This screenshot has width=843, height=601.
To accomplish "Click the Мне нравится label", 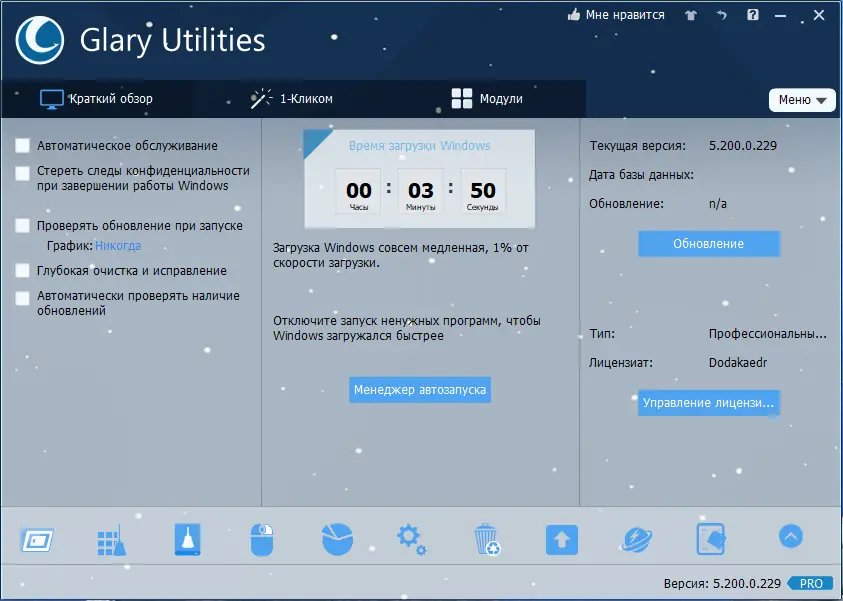I will 625,15.
